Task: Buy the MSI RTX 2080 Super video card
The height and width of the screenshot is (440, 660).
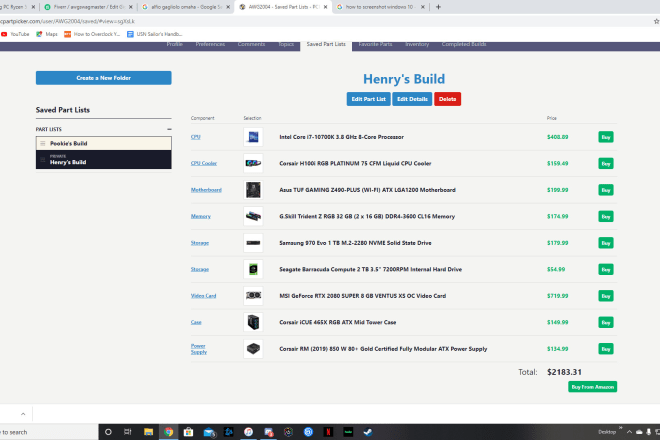Action: pos(606,296)
